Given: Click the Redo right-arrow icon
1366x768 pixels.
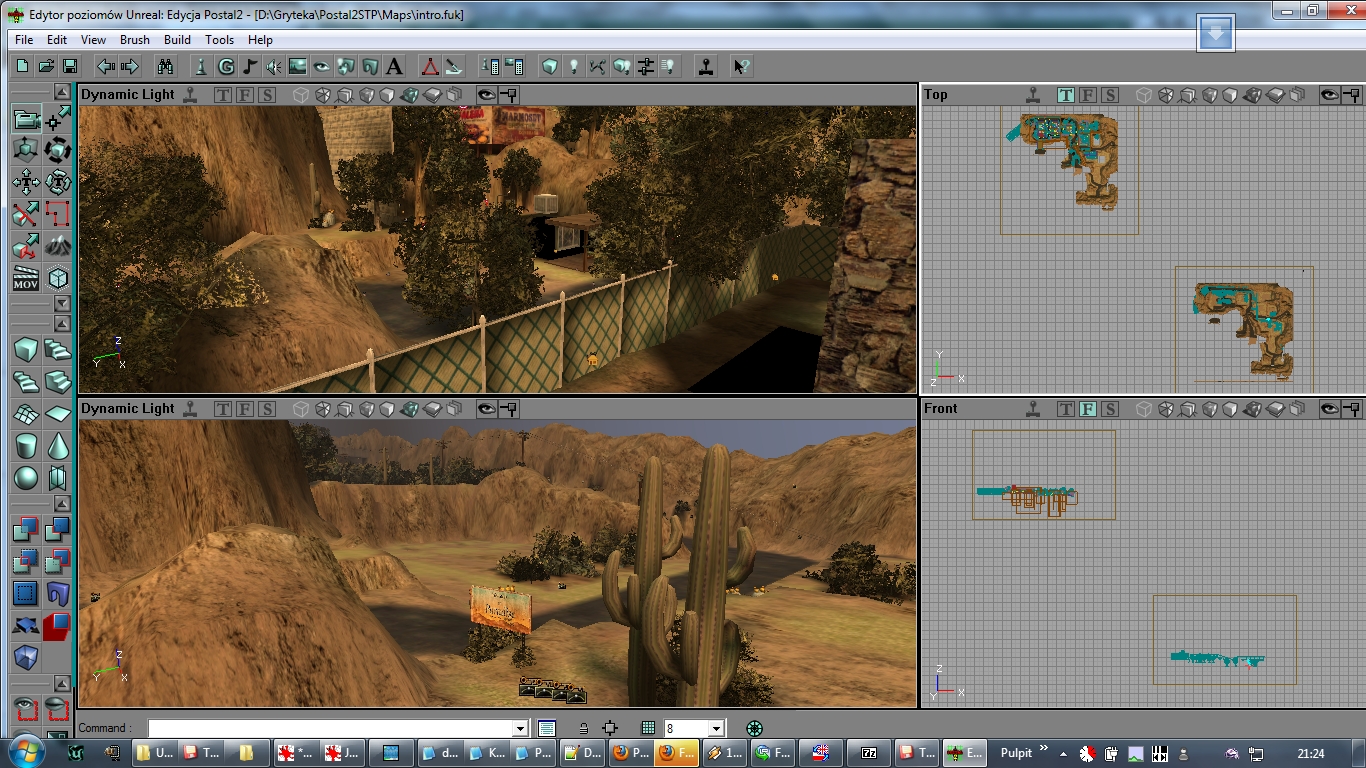Looking at the screenshot, I should [129, 66].
